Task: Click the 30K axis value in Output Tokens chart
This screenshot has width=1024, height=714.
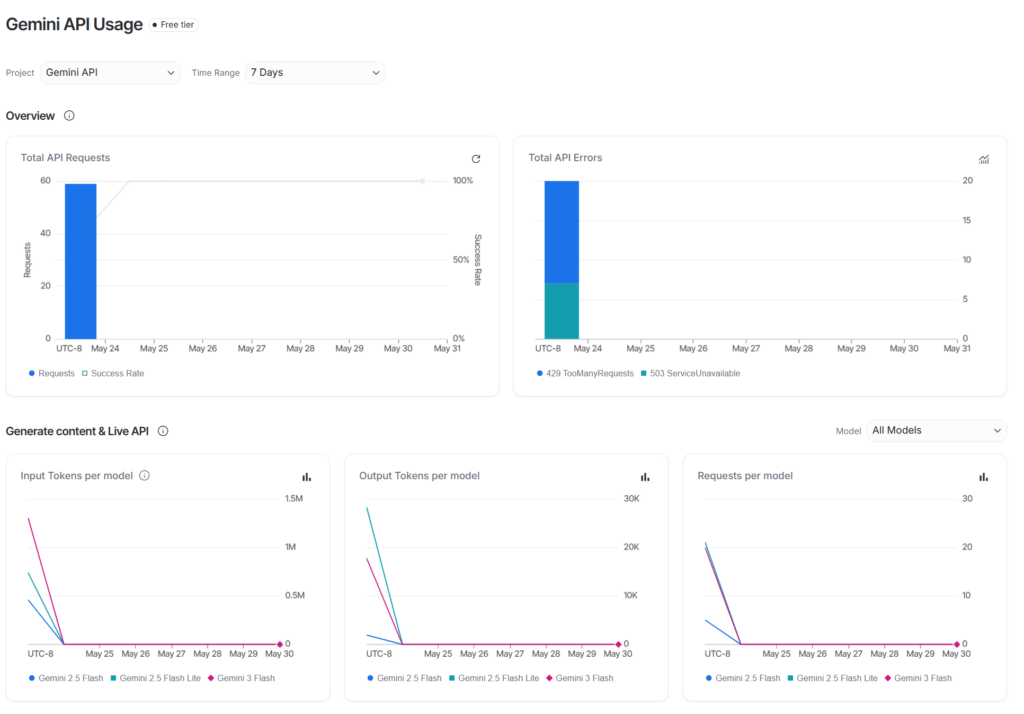Action: pos(632,498)
